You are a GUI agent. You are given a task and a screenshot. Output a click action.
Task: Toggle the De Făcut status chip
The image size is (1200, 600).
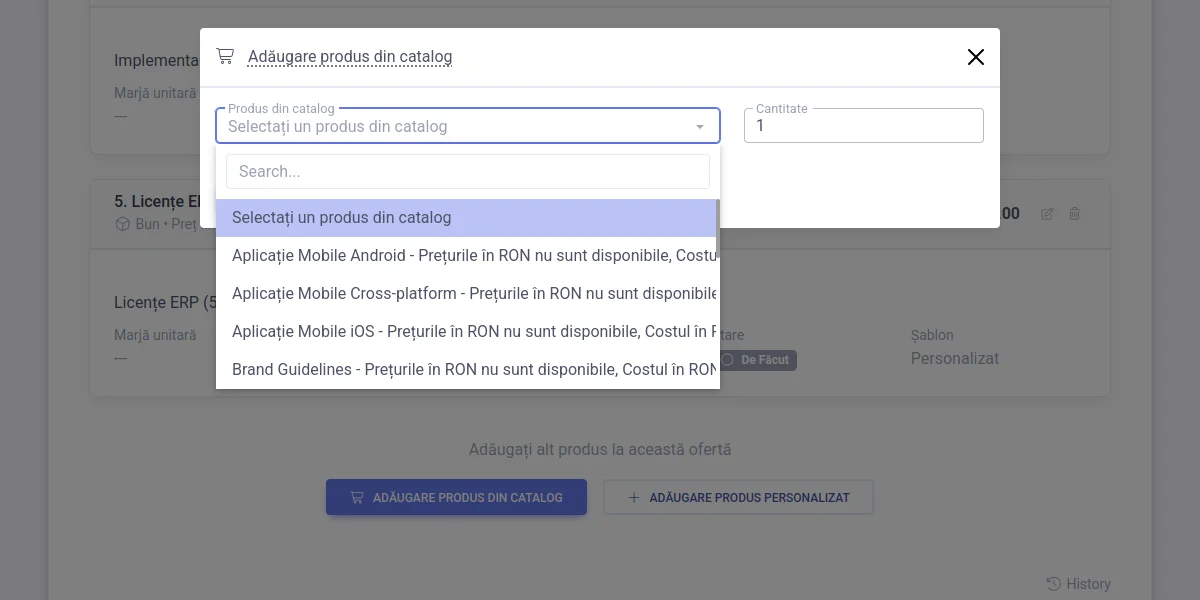[x=758, y=360]
